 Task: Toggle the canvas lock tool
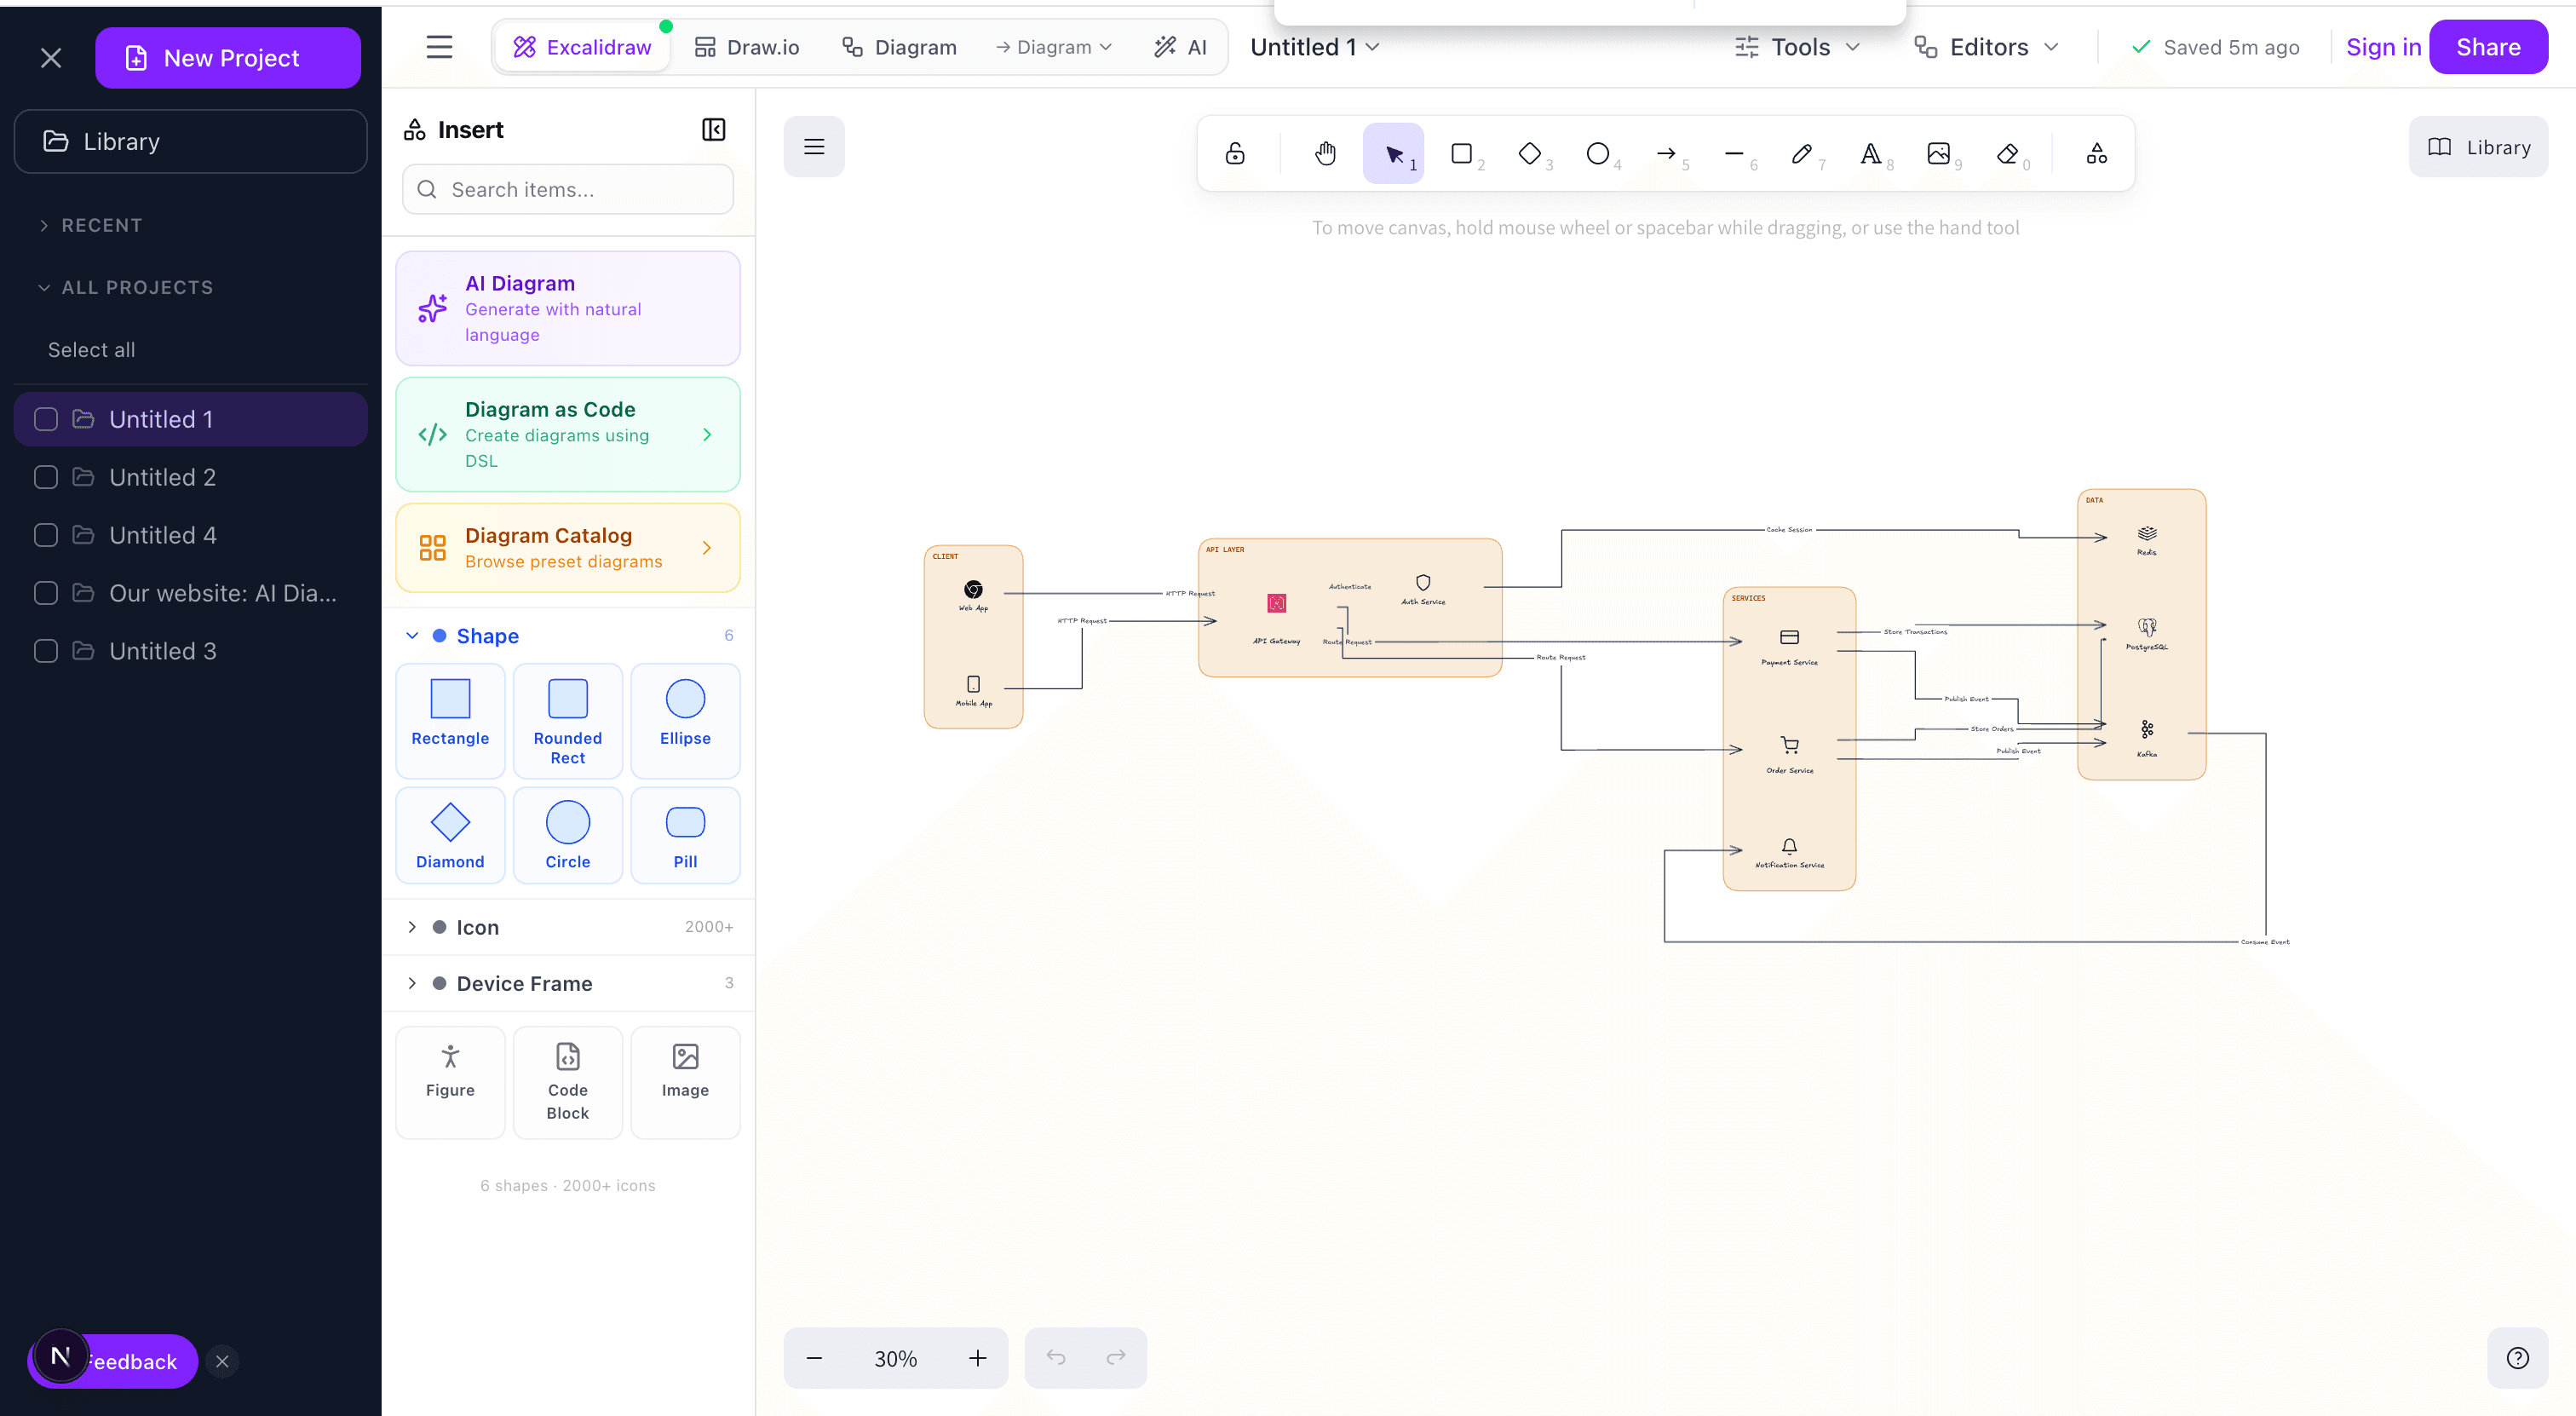[x=1235, y=153]
